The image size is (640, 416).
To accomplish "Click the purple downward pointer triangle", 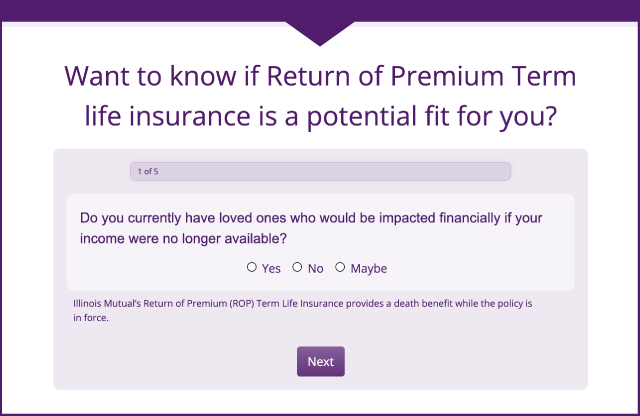I will (x=320, y=32).
